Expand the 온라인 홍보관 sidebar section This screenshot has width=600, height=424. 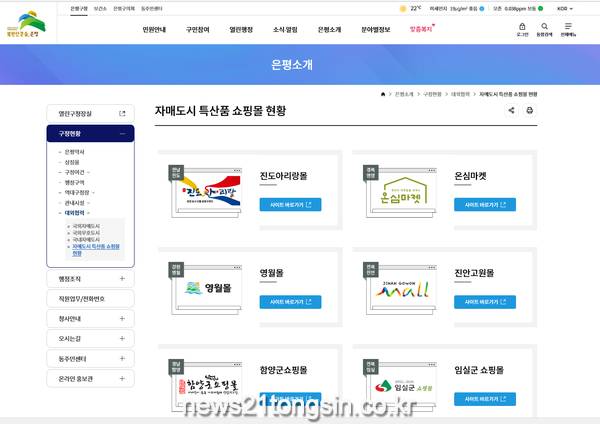pyautogui.click(x=122, y=379)
